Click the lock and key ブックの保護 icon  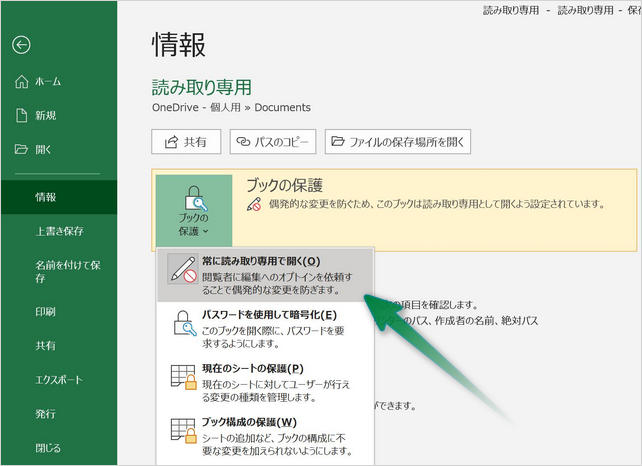coord(195,198)
